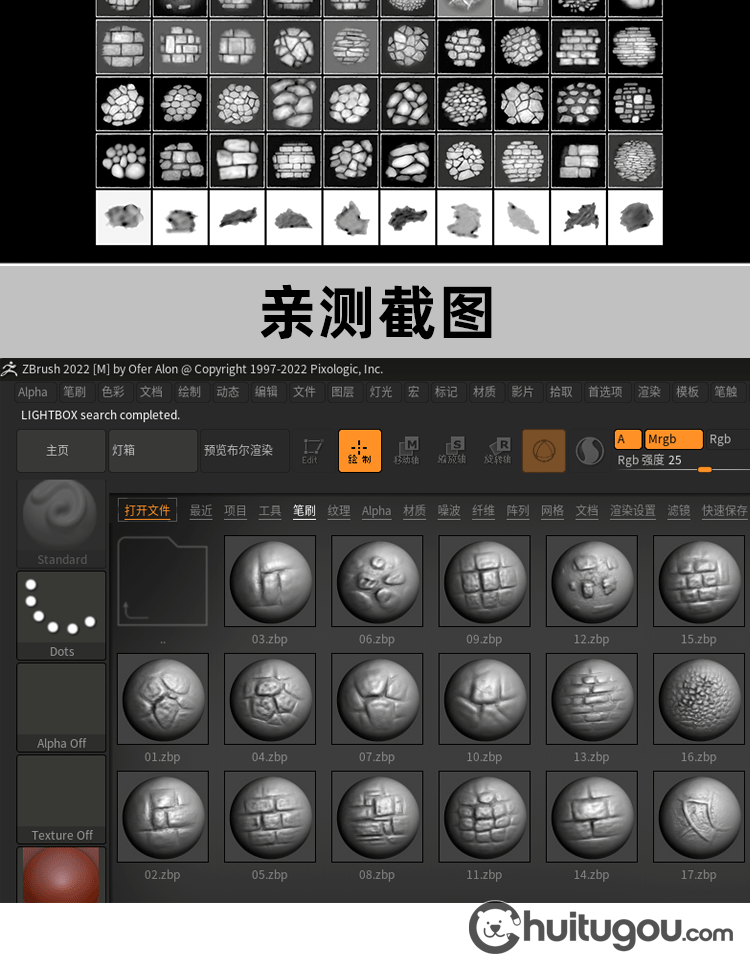This screenshot has height=960, width=750.
Task: Switch to the 工具 lightbox tab
Action: [x=269, y=511]
